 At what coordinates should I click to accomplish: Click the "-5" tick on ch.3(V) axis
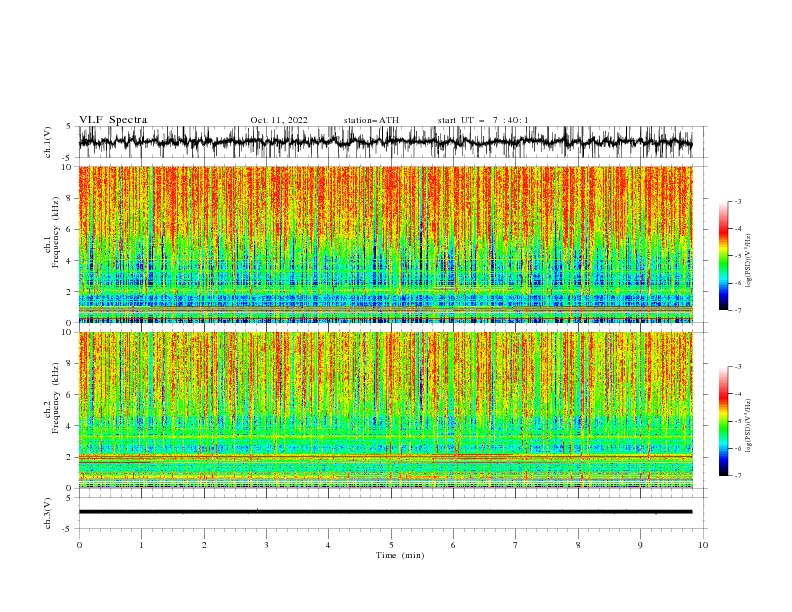68,529
